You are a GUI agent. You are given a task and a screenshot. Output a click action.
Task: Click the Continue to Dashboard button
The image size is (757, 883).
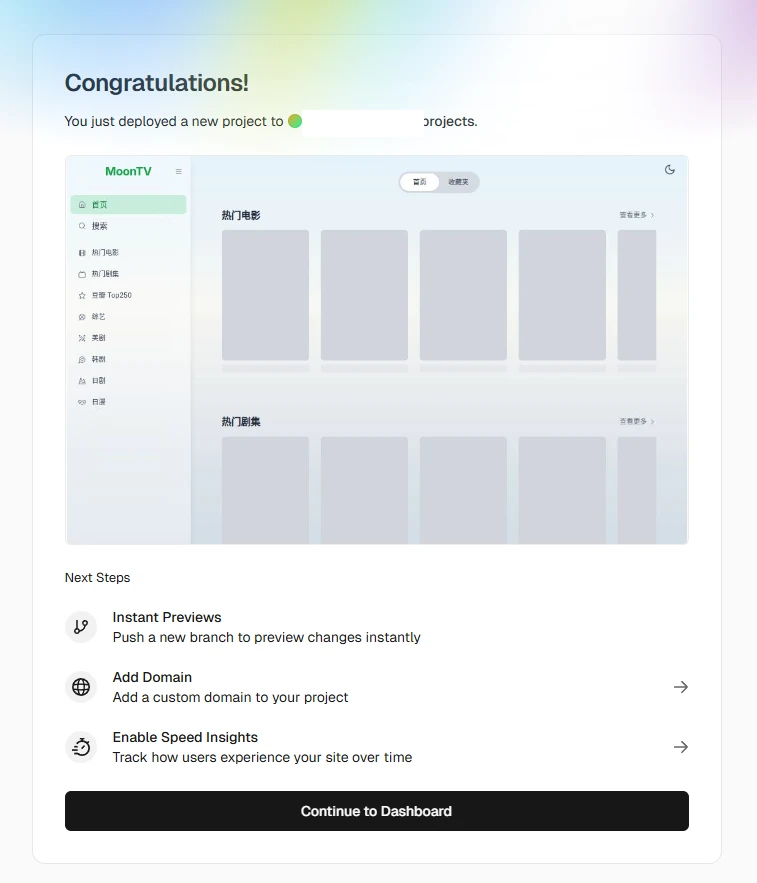tap(376, 811)
